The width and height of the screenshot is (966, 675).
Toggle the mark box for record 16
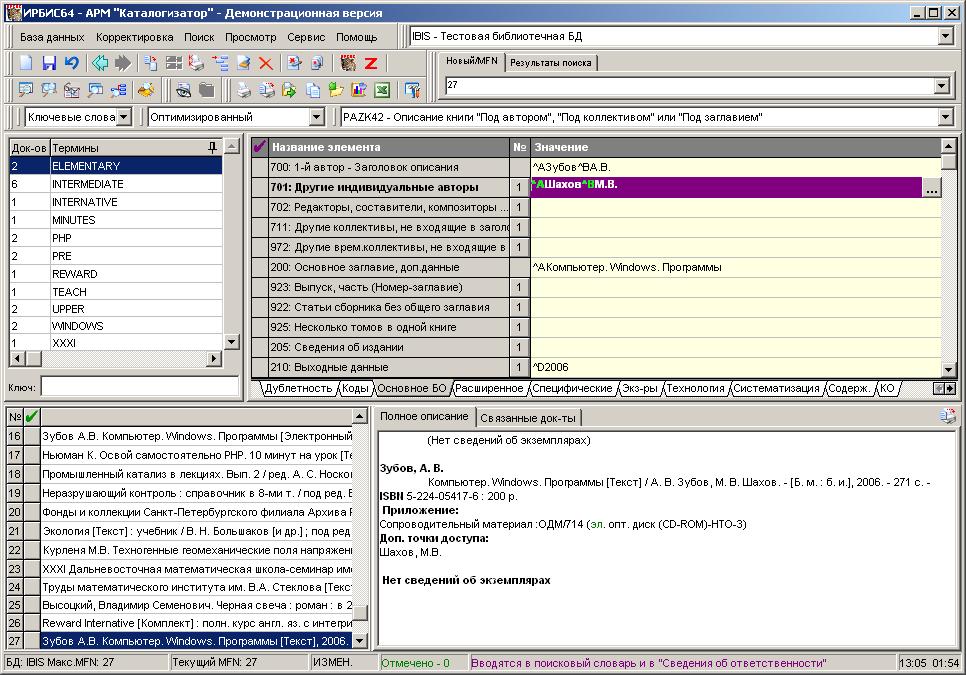[x=31, y=436]
